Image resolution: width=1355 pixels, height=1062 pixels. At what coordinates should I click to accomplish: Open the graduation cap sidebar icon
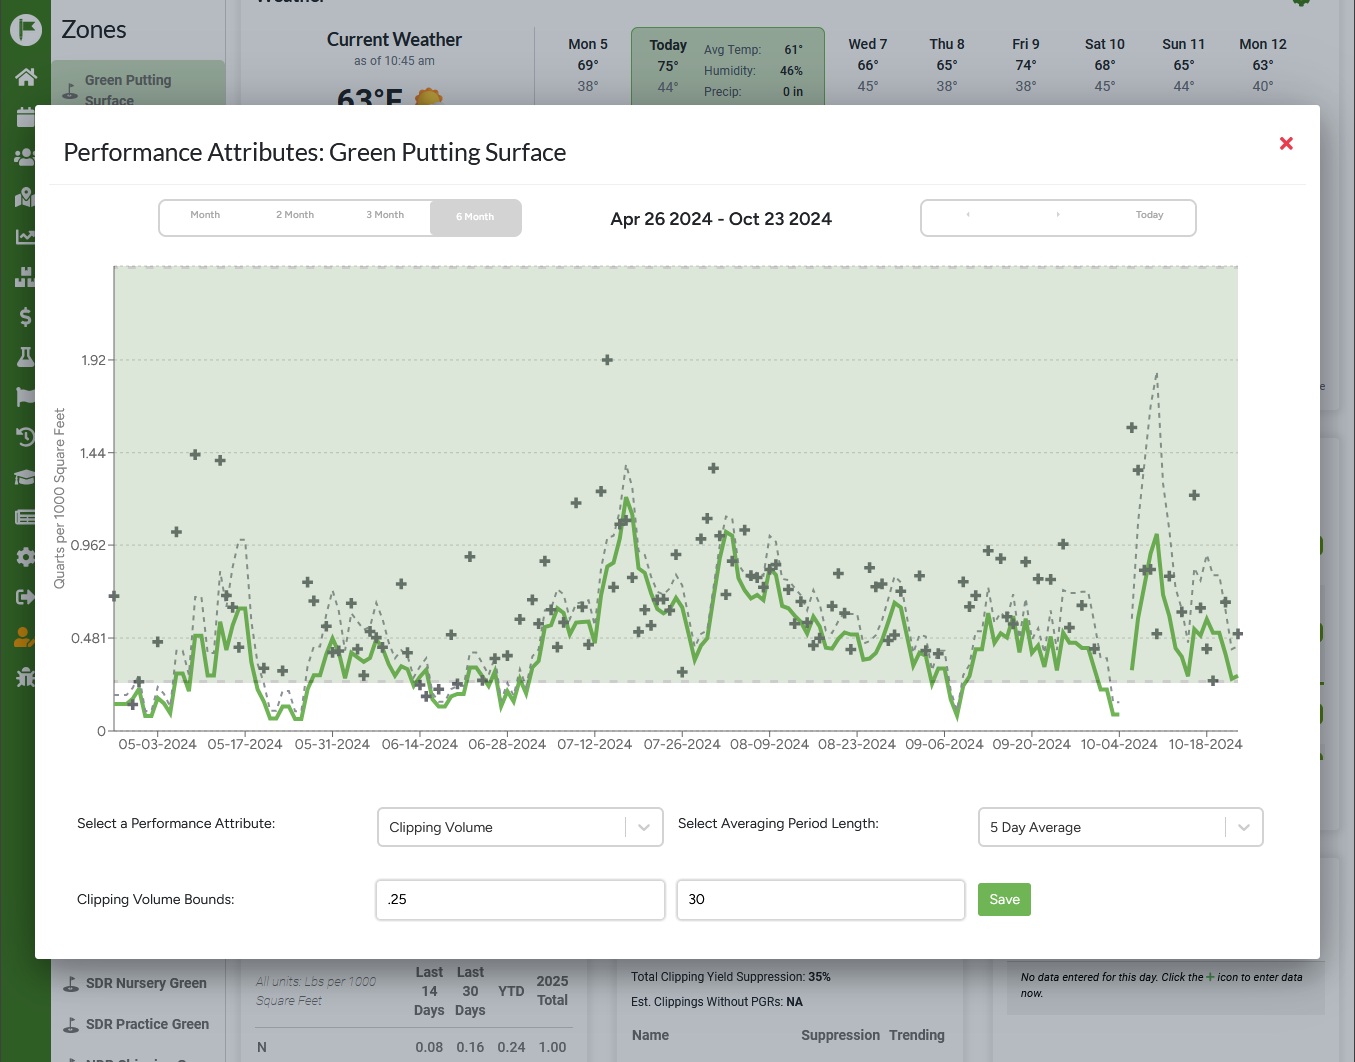click(x=26, y=477)
